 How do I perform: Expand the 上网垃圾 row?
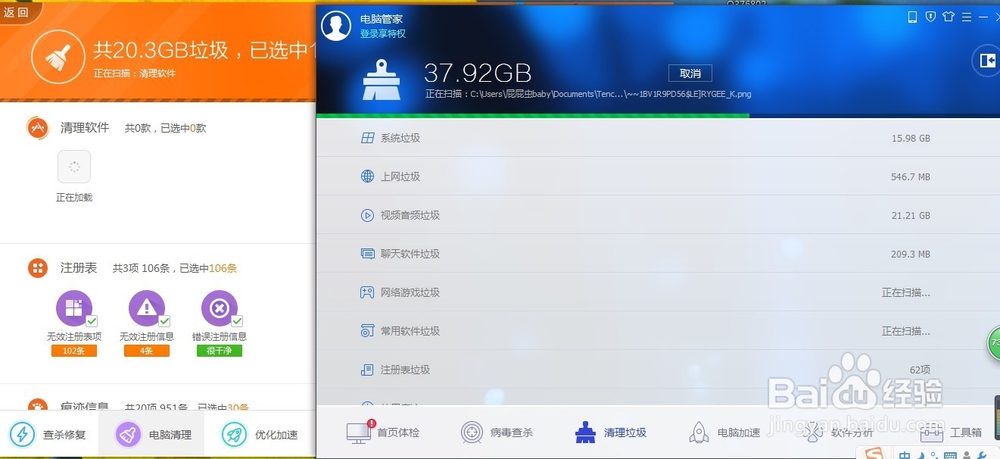point(658,177)
